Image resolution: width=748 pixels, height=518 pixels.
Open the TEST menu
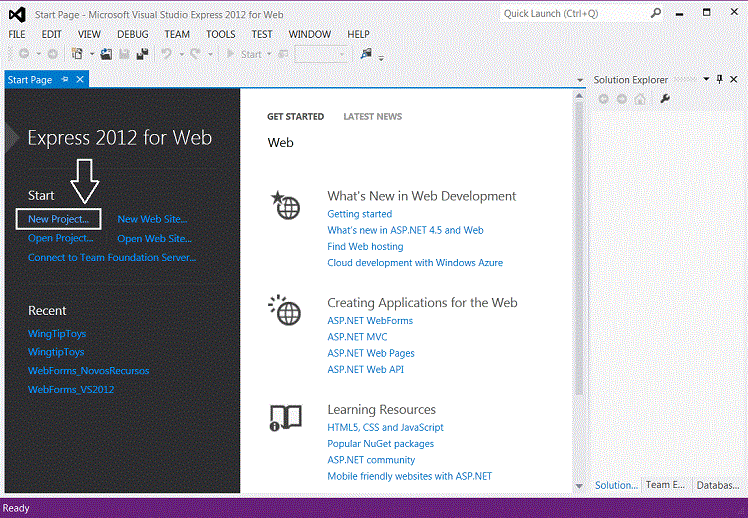262,34
